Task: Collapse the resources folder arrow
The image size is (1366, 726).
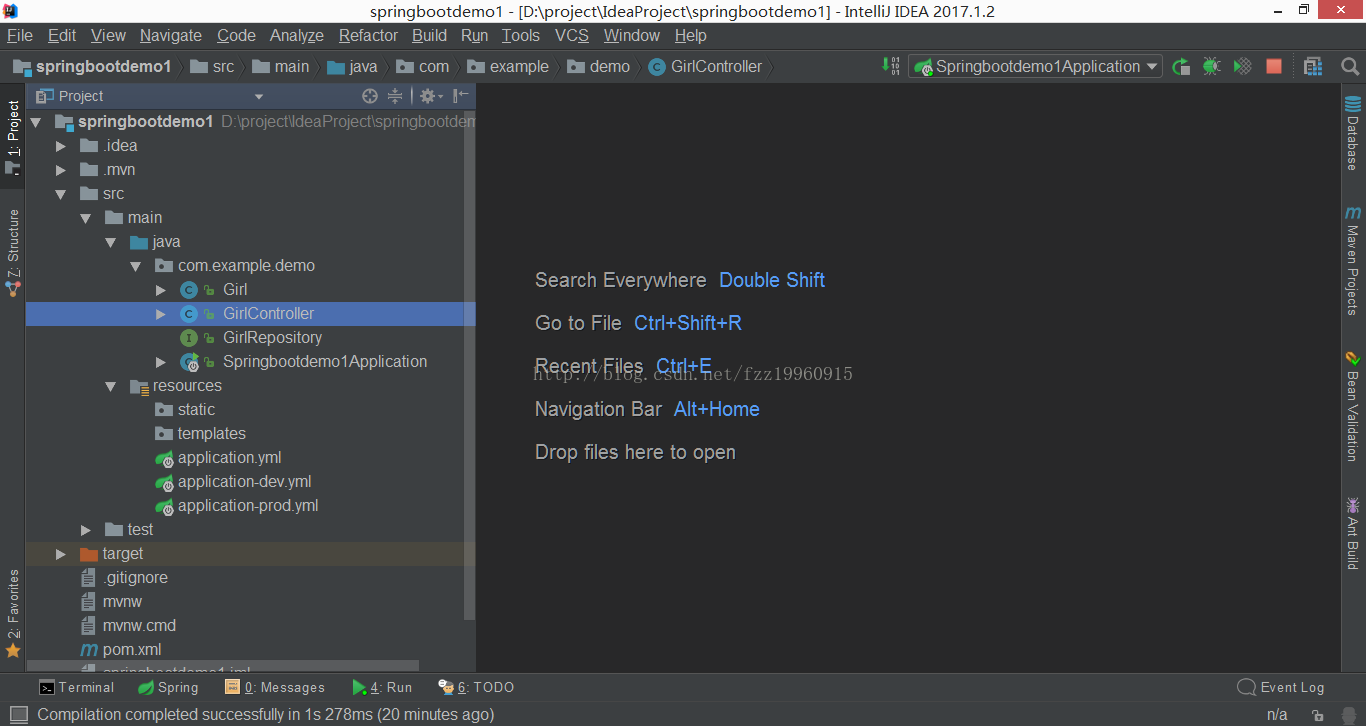Action: pyautogui.click(x=111, y=386)
